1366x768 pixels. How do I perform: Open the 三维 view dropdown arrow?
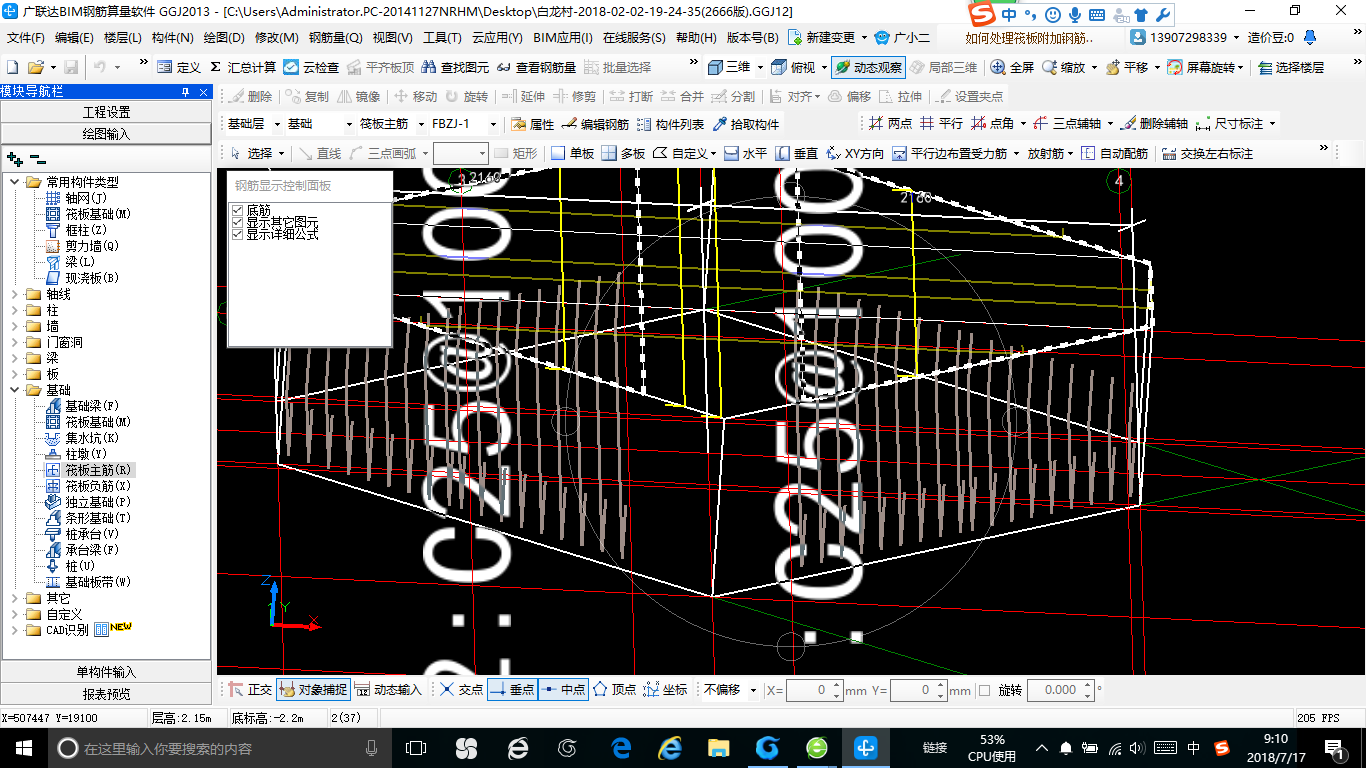(760, 67)
